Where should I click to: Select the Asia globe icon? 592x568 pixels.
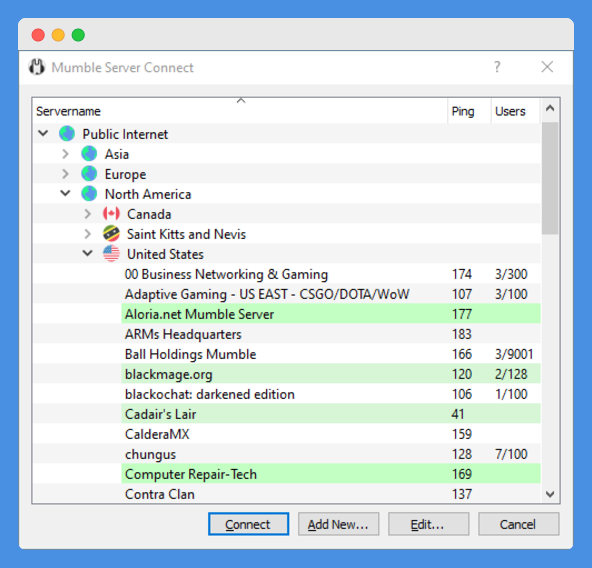pyautogui.click(x=89, y=154)
